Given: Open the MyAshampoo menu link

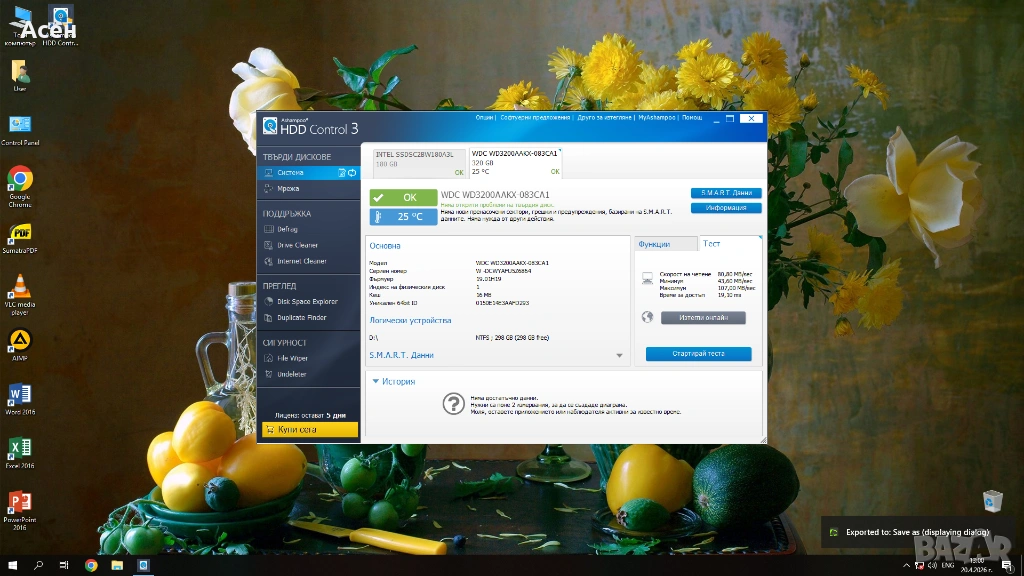Looking at the screenshot, I should [x=657, y=118].
